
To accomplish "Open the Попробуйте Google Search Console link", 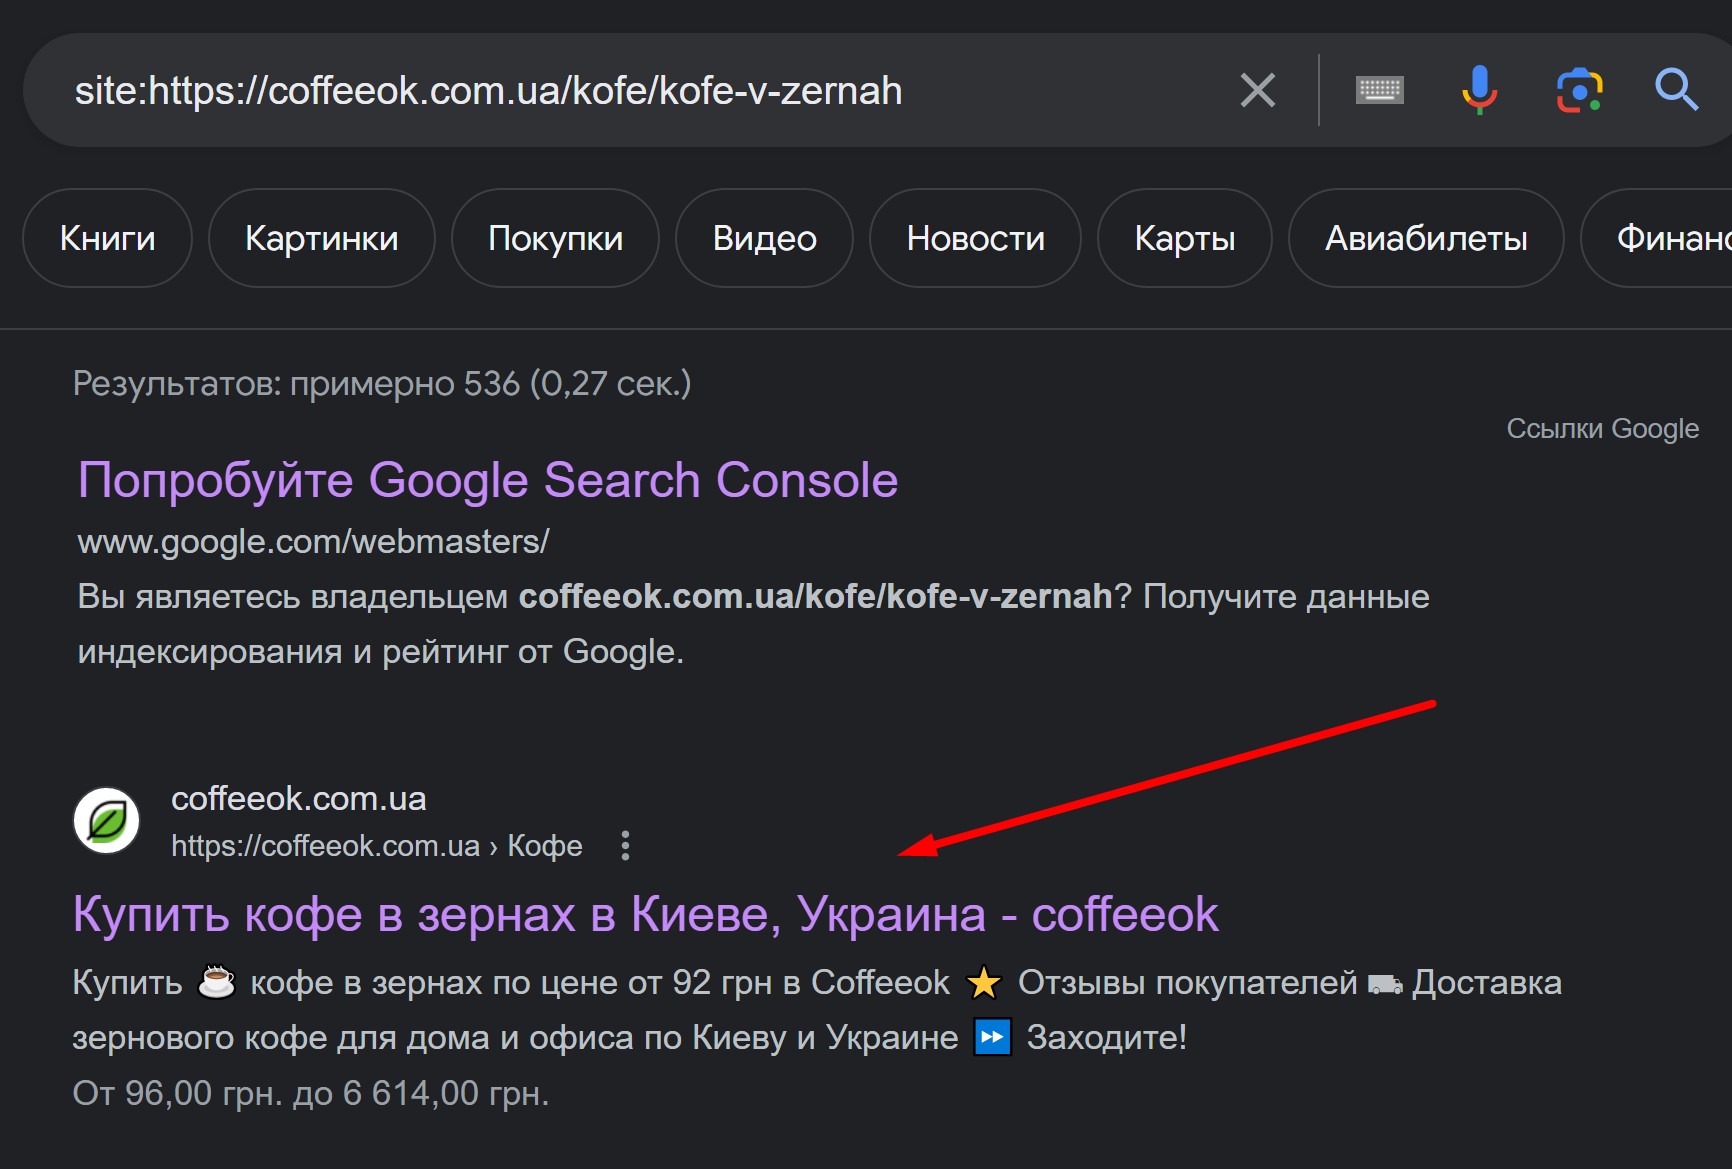I will 488,480.
